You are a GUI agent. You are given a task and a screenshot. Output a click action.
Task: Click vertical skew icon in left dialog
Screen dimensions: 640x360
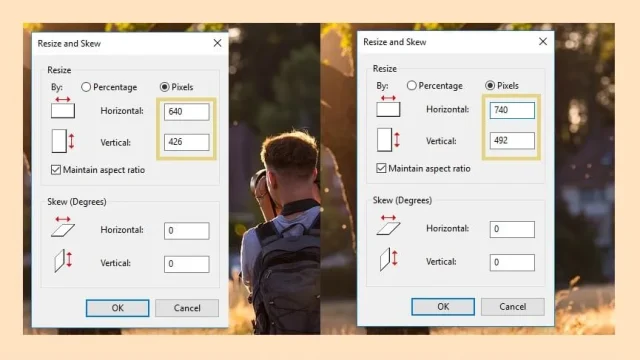tap(63, 260)
